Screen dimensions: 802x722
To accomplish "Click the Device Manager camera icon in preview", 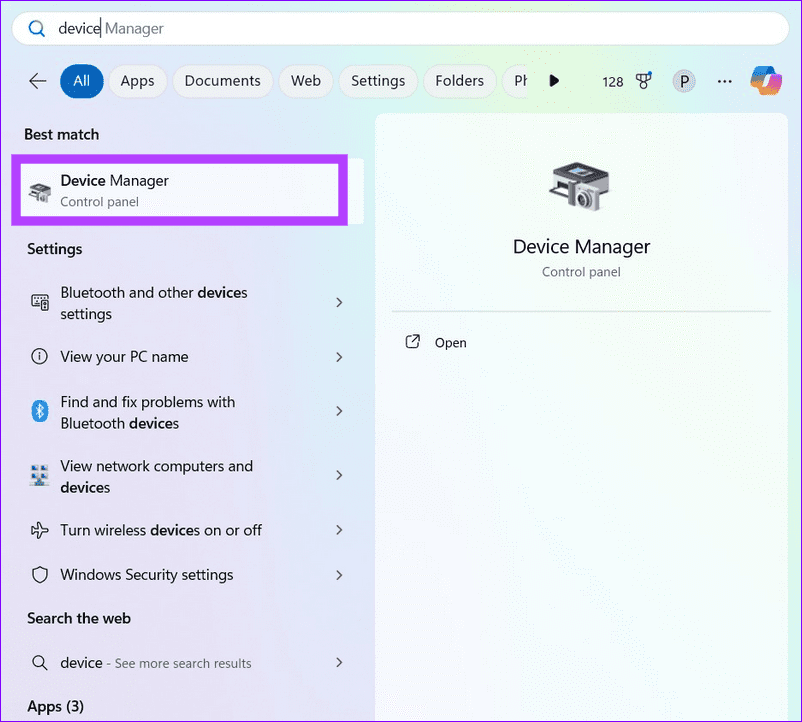I will [581, 185].
